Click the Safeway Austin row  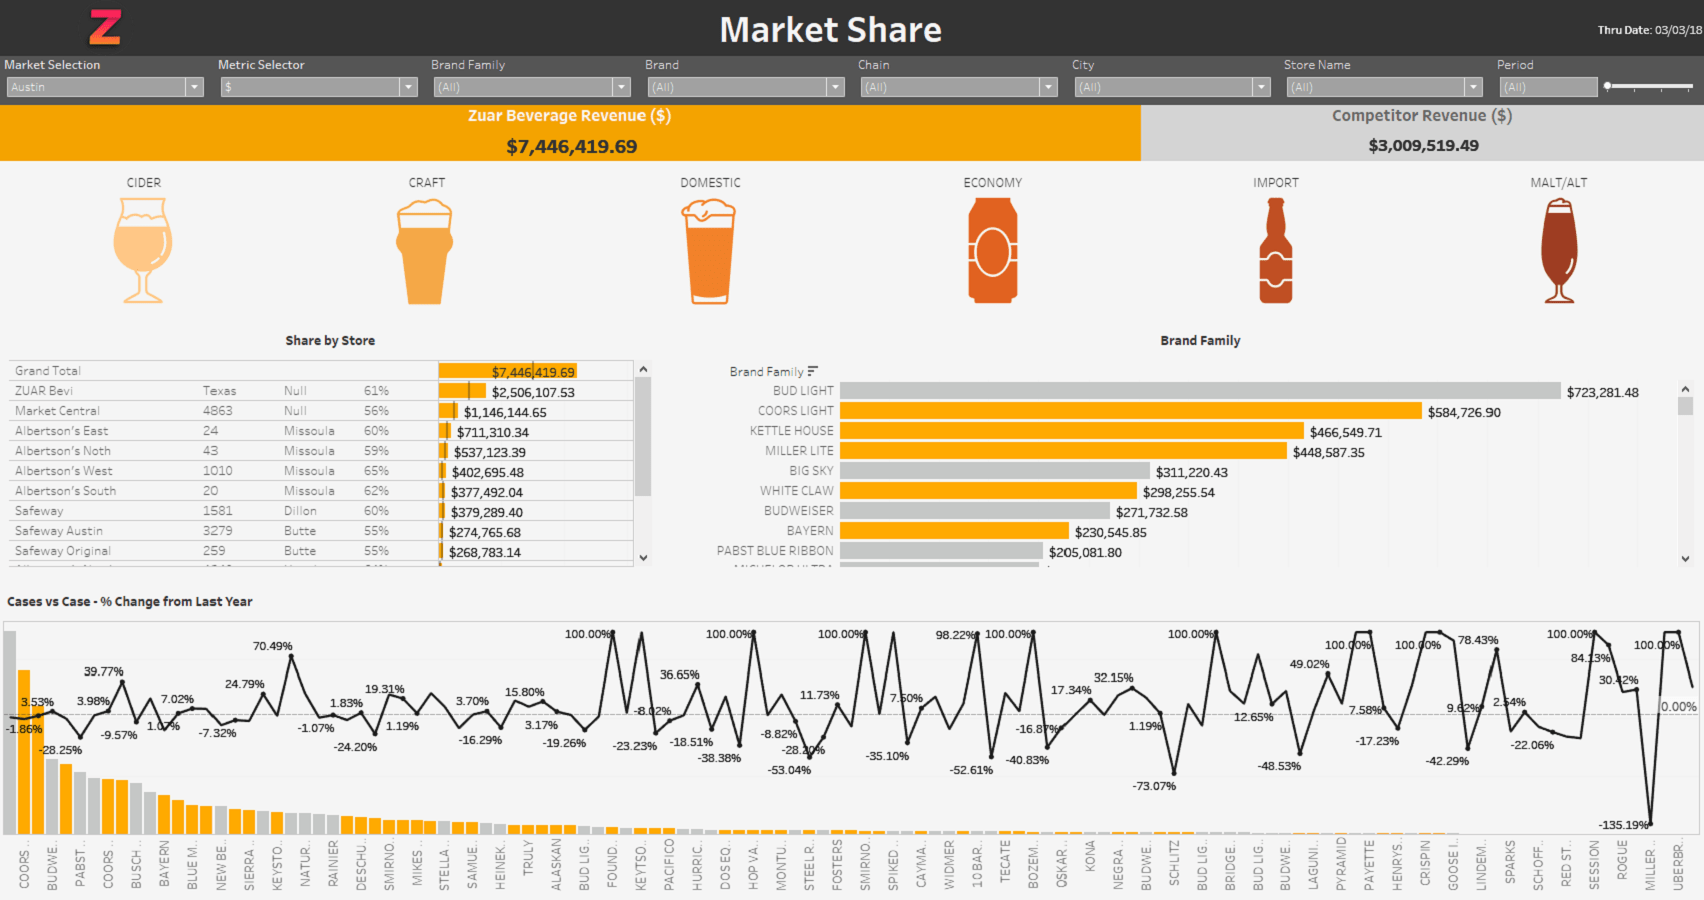tap(321, 531)
